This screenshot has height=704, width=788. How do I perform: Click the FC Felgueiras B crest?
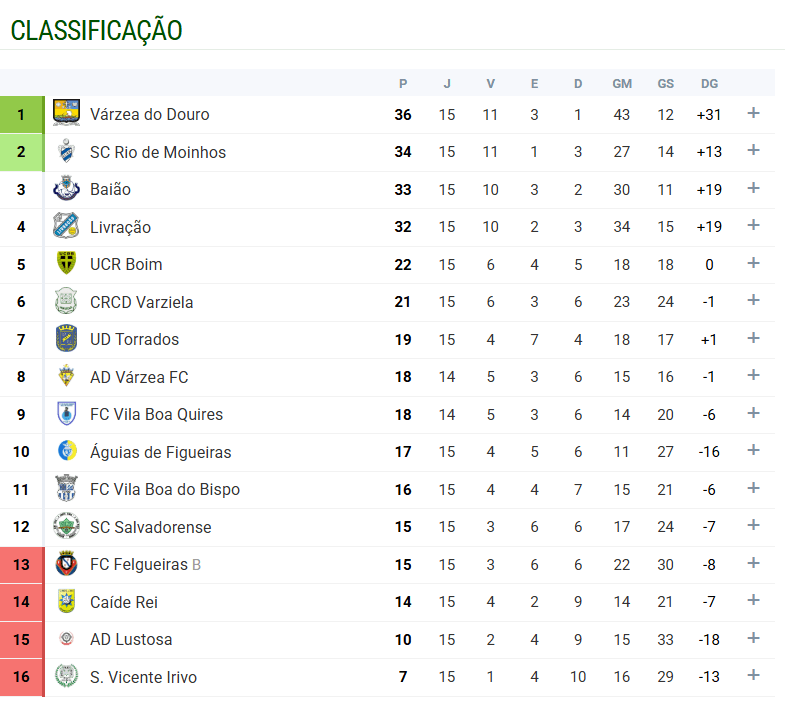(x=66, y=564)
